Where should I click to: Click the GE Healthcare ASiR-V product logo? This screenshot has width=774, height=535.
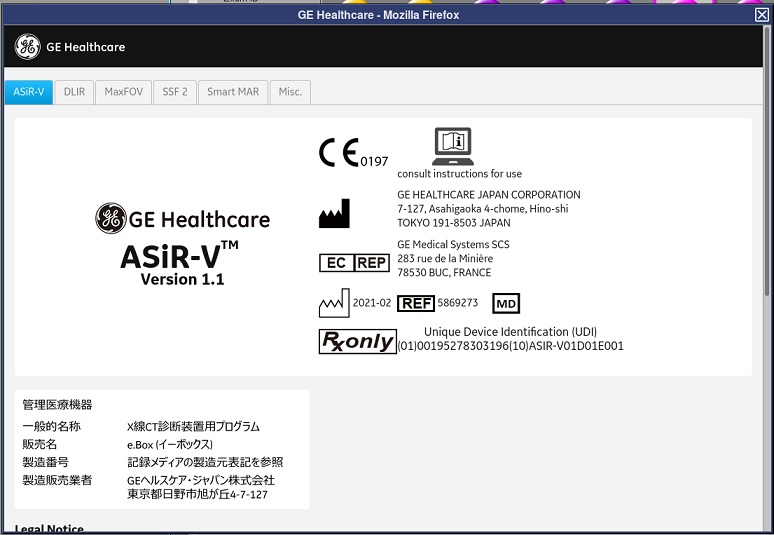click(x=182, y=218)
